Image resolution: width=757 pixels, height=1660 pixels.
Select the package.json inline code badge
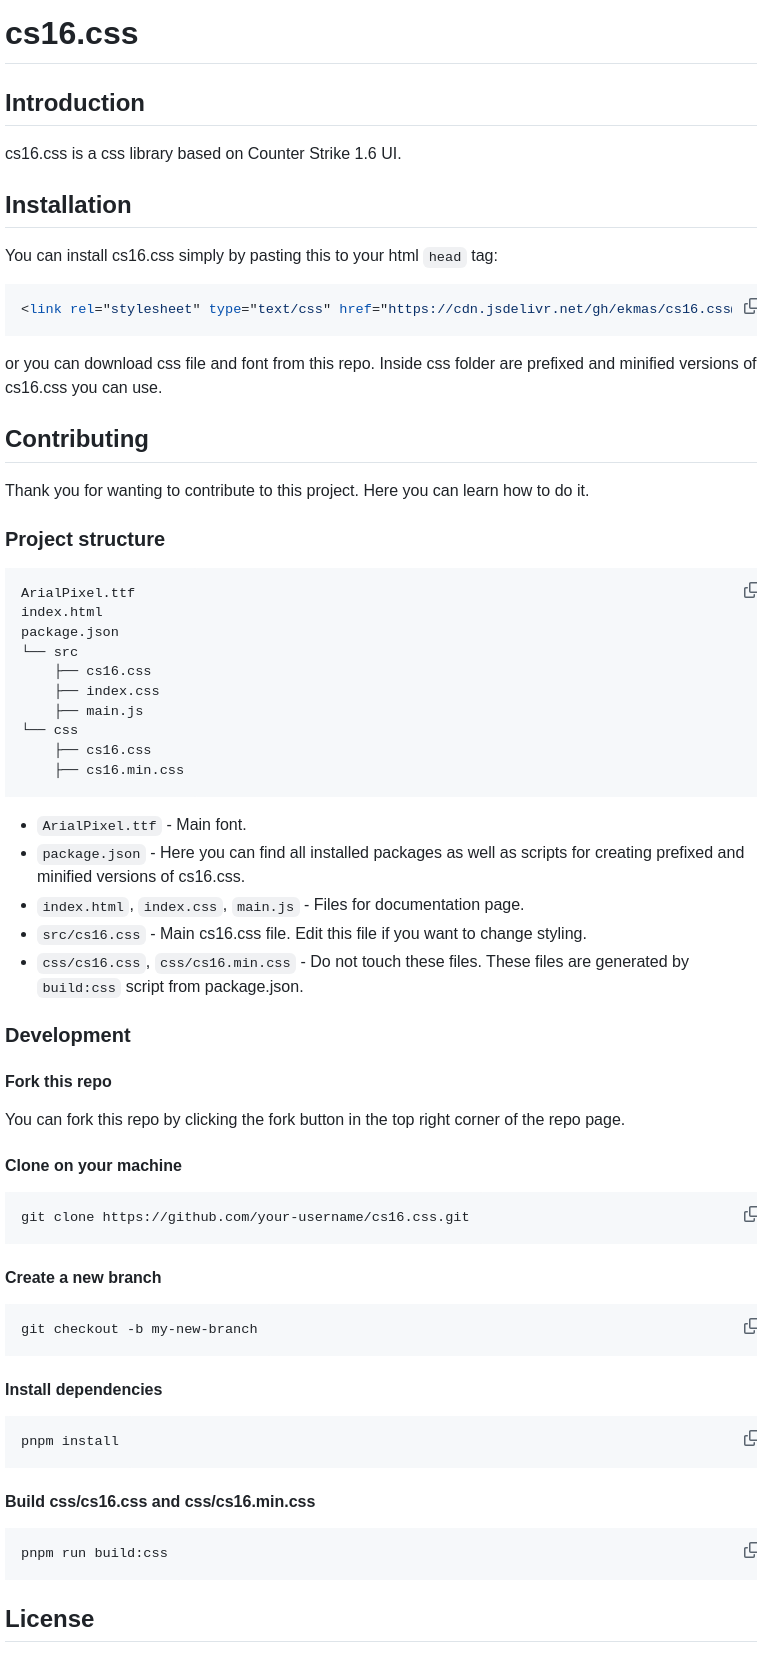coord(91,854)
